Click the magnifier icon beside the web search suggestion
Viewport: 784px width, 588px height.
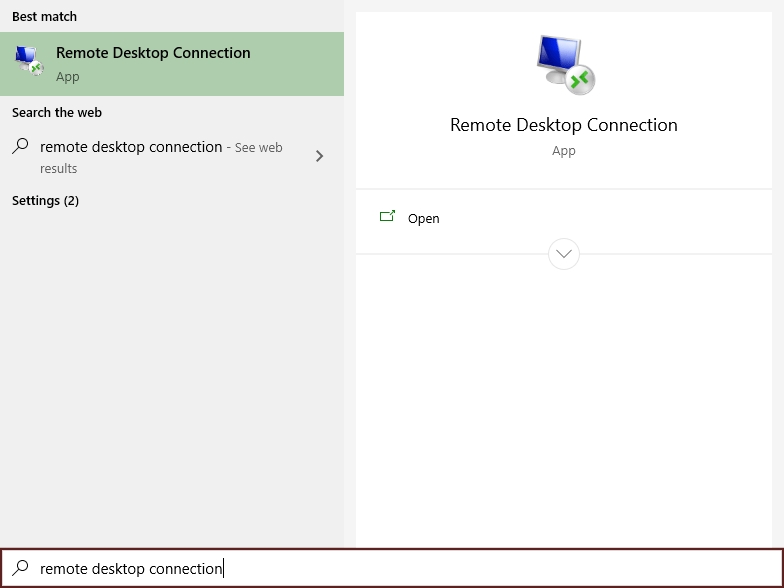(x=20, y=147)
